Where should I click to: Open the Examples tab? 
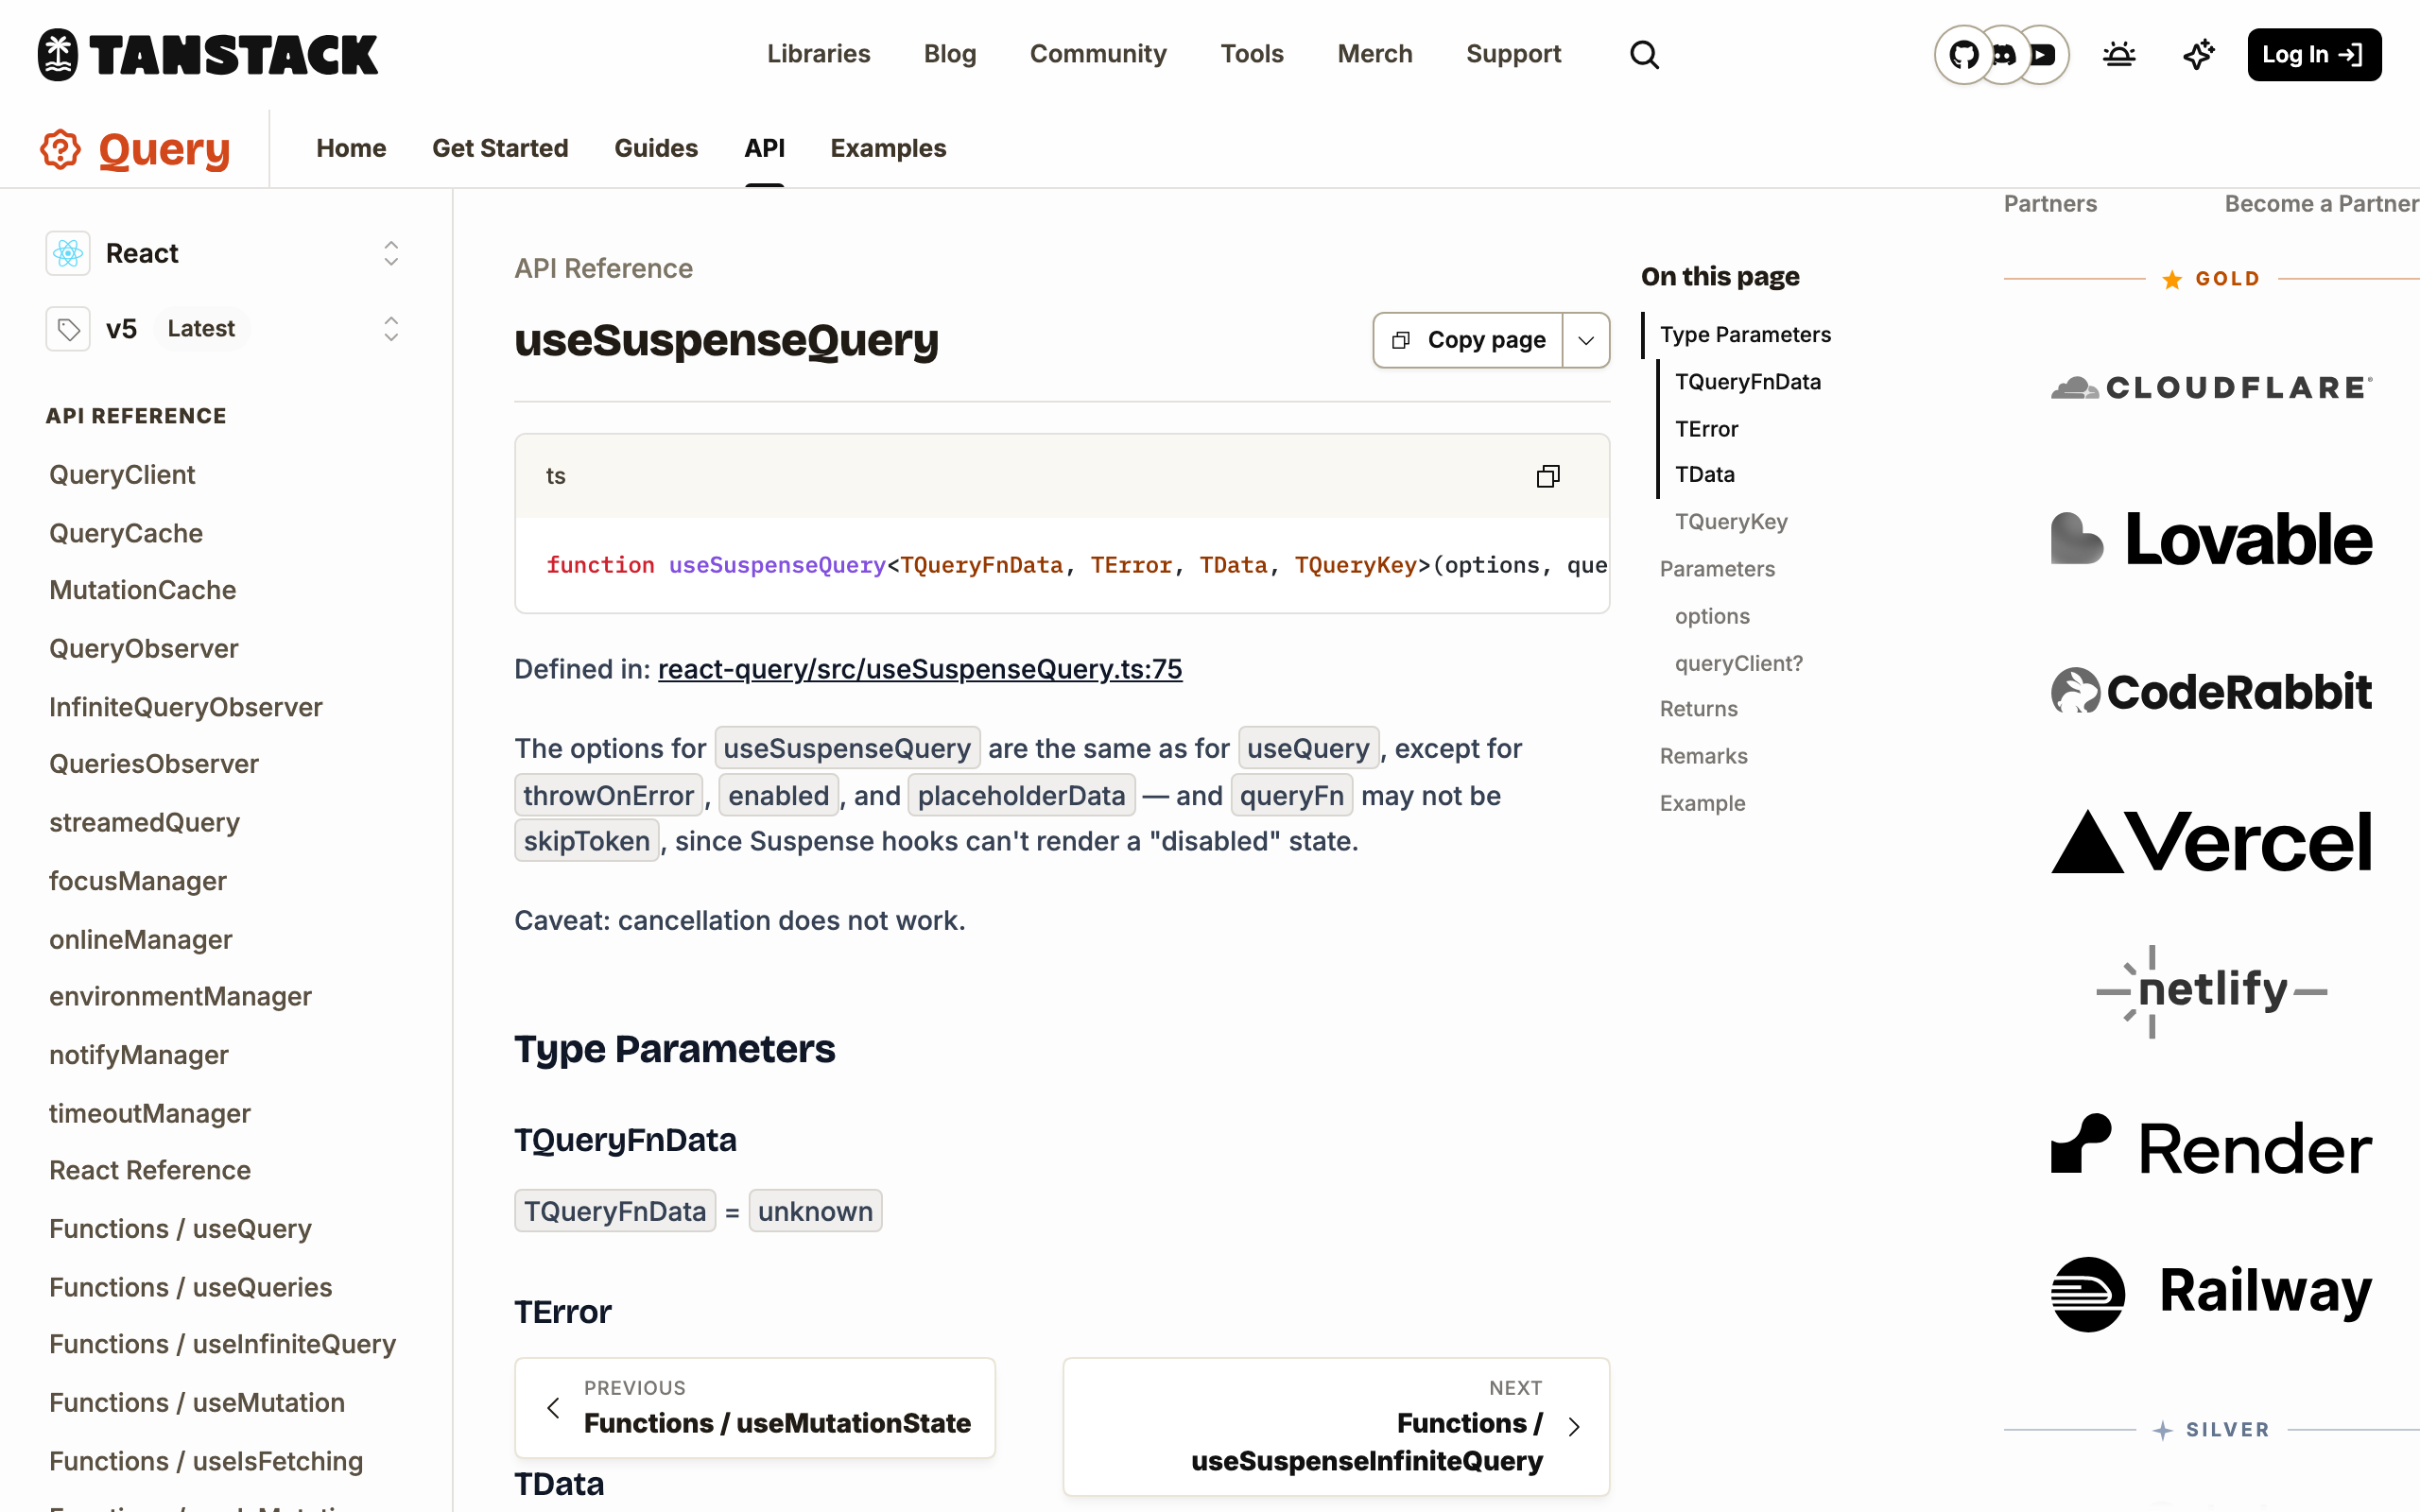(x=888, y=148)
